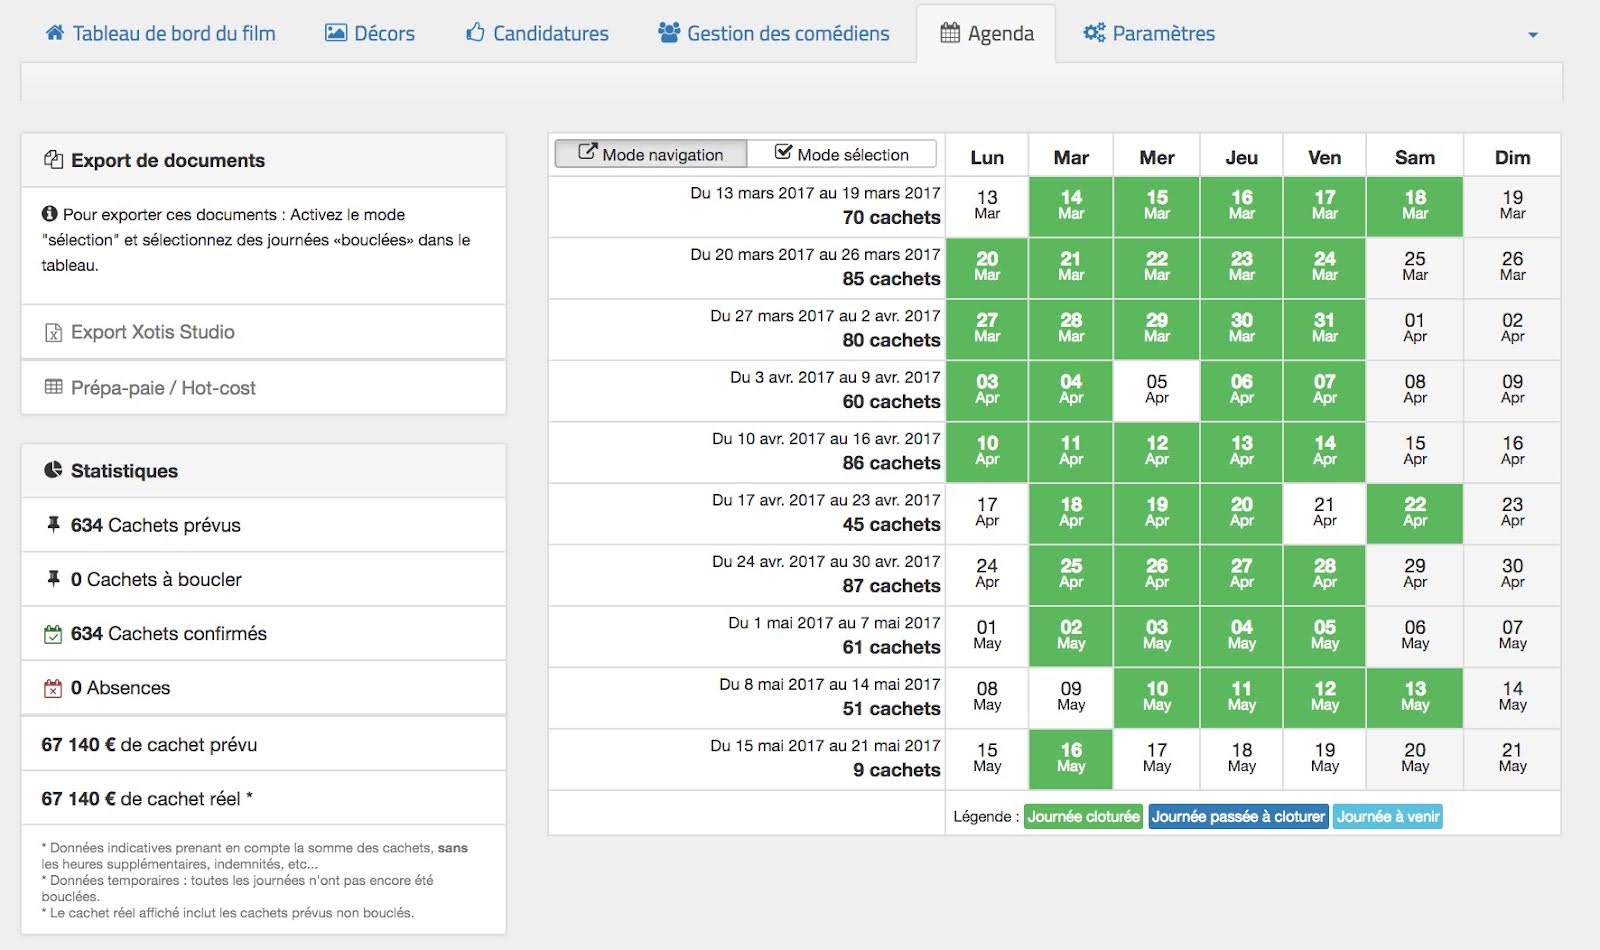
Task: Click the Paramètres gears icon
Action: tap(1094, 33)
